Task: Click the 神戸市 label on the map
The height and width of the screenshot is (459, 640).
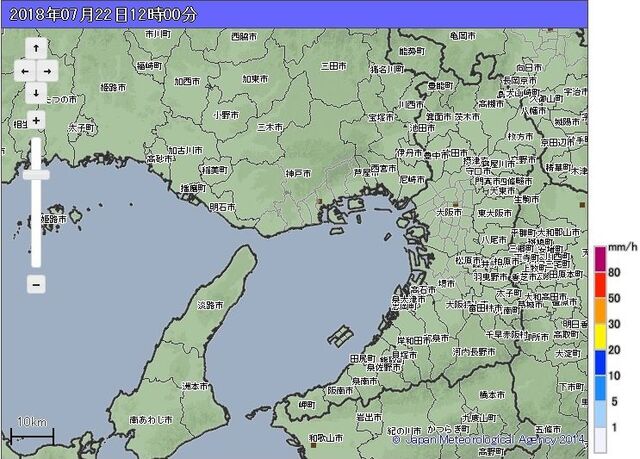Action: click(x=298, y=174)
